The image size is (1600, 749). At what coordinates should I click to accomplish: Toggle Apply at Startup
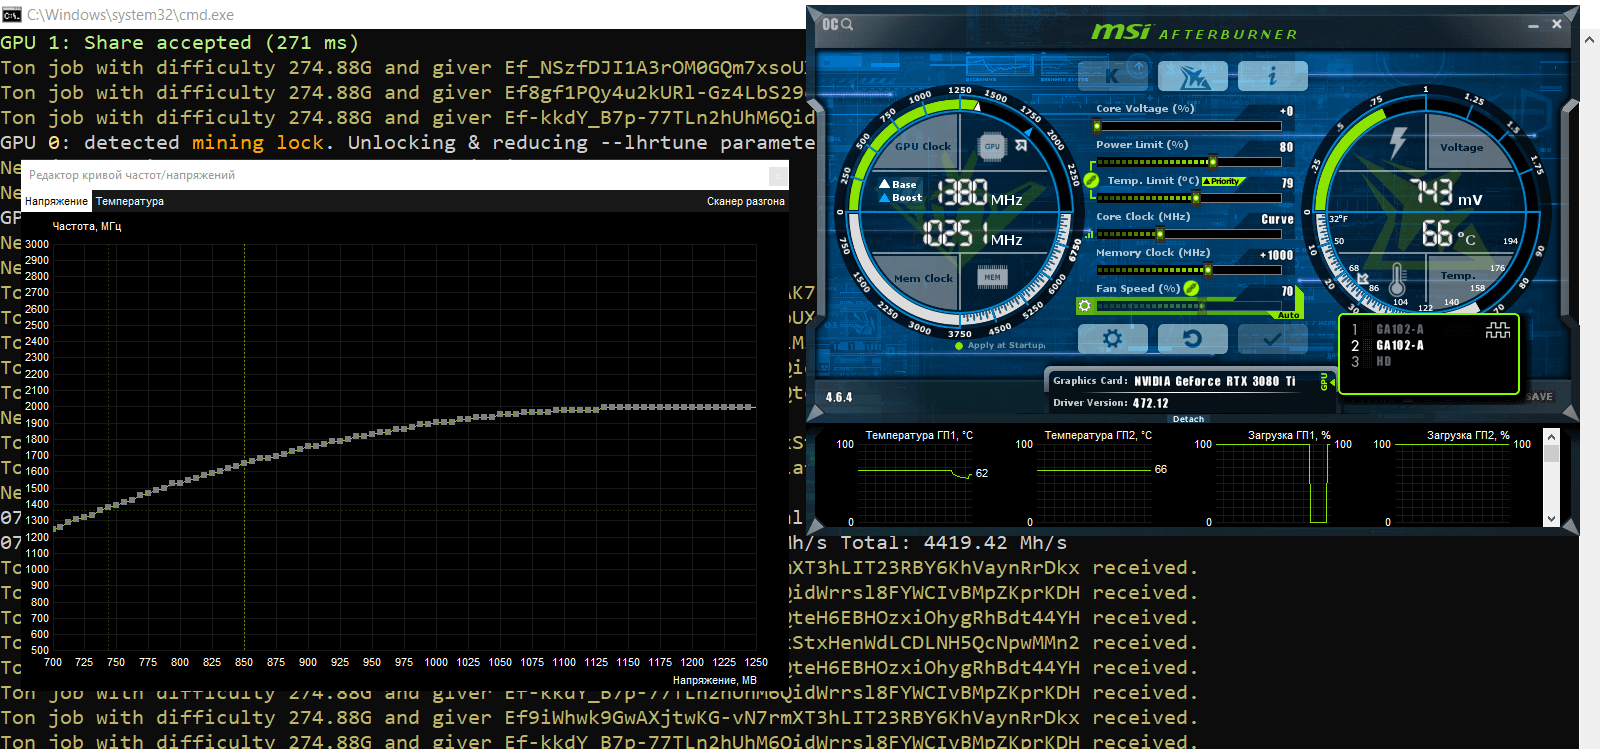pyautogui.click(x=960, y=346)
